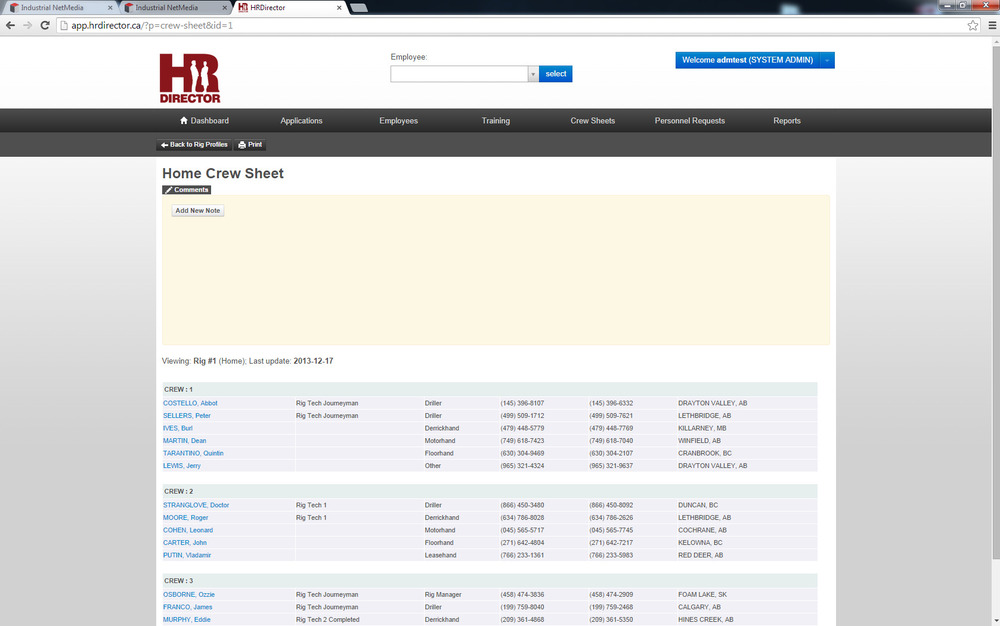Click KILLARNEY, MB location cell
Image resolution: width=1000 pixels, height=626 pixels.
coord(702,428)
